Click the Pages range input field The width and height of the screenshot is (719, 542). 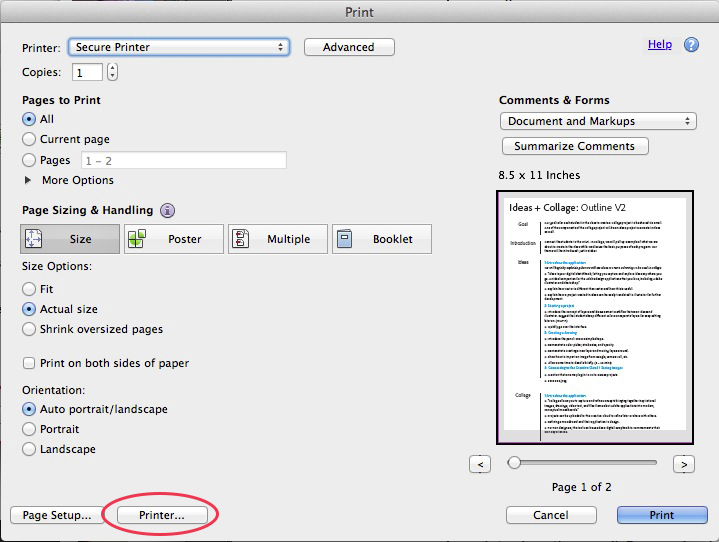pos(183,160)
